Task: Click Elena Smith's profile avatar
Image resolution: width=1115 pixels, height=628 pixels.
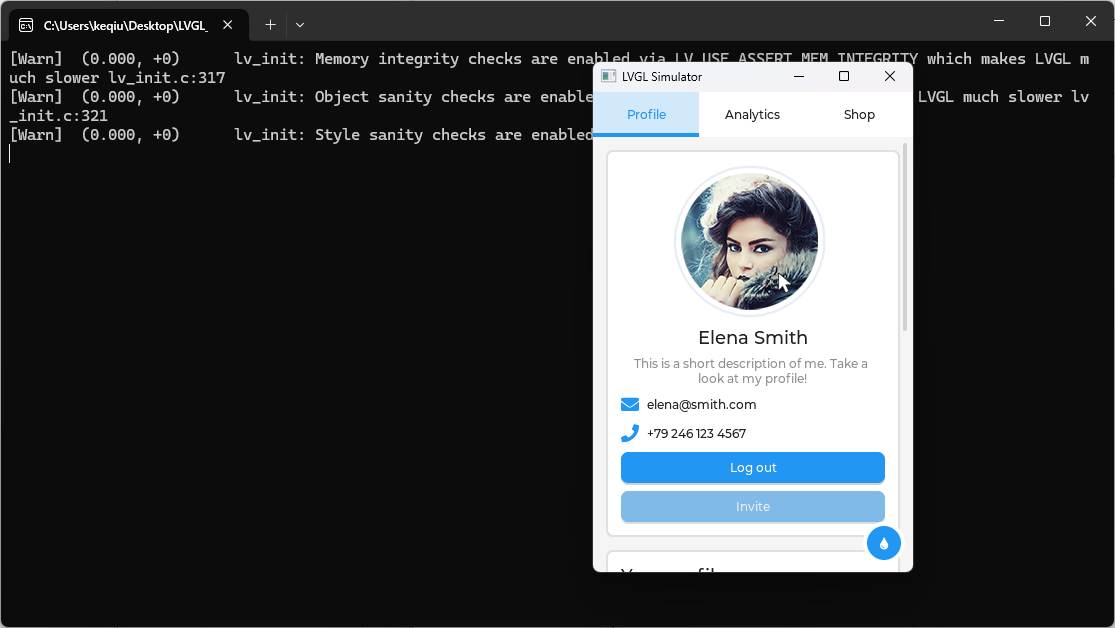Action: (x=749, y=241)
